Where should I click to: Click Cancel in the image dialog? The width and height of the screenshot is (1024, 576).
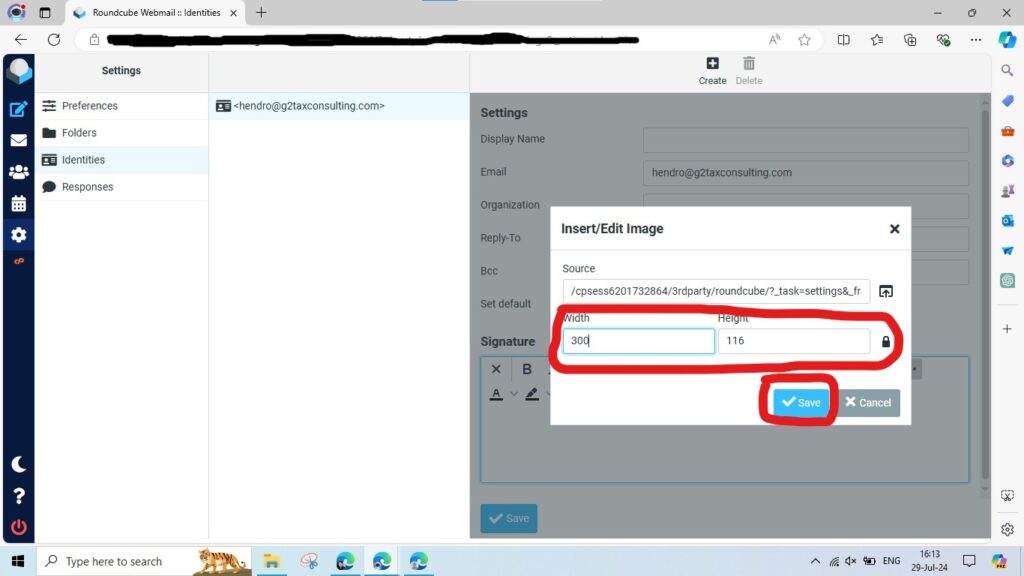pyautogui.click(x=868, y=402)
